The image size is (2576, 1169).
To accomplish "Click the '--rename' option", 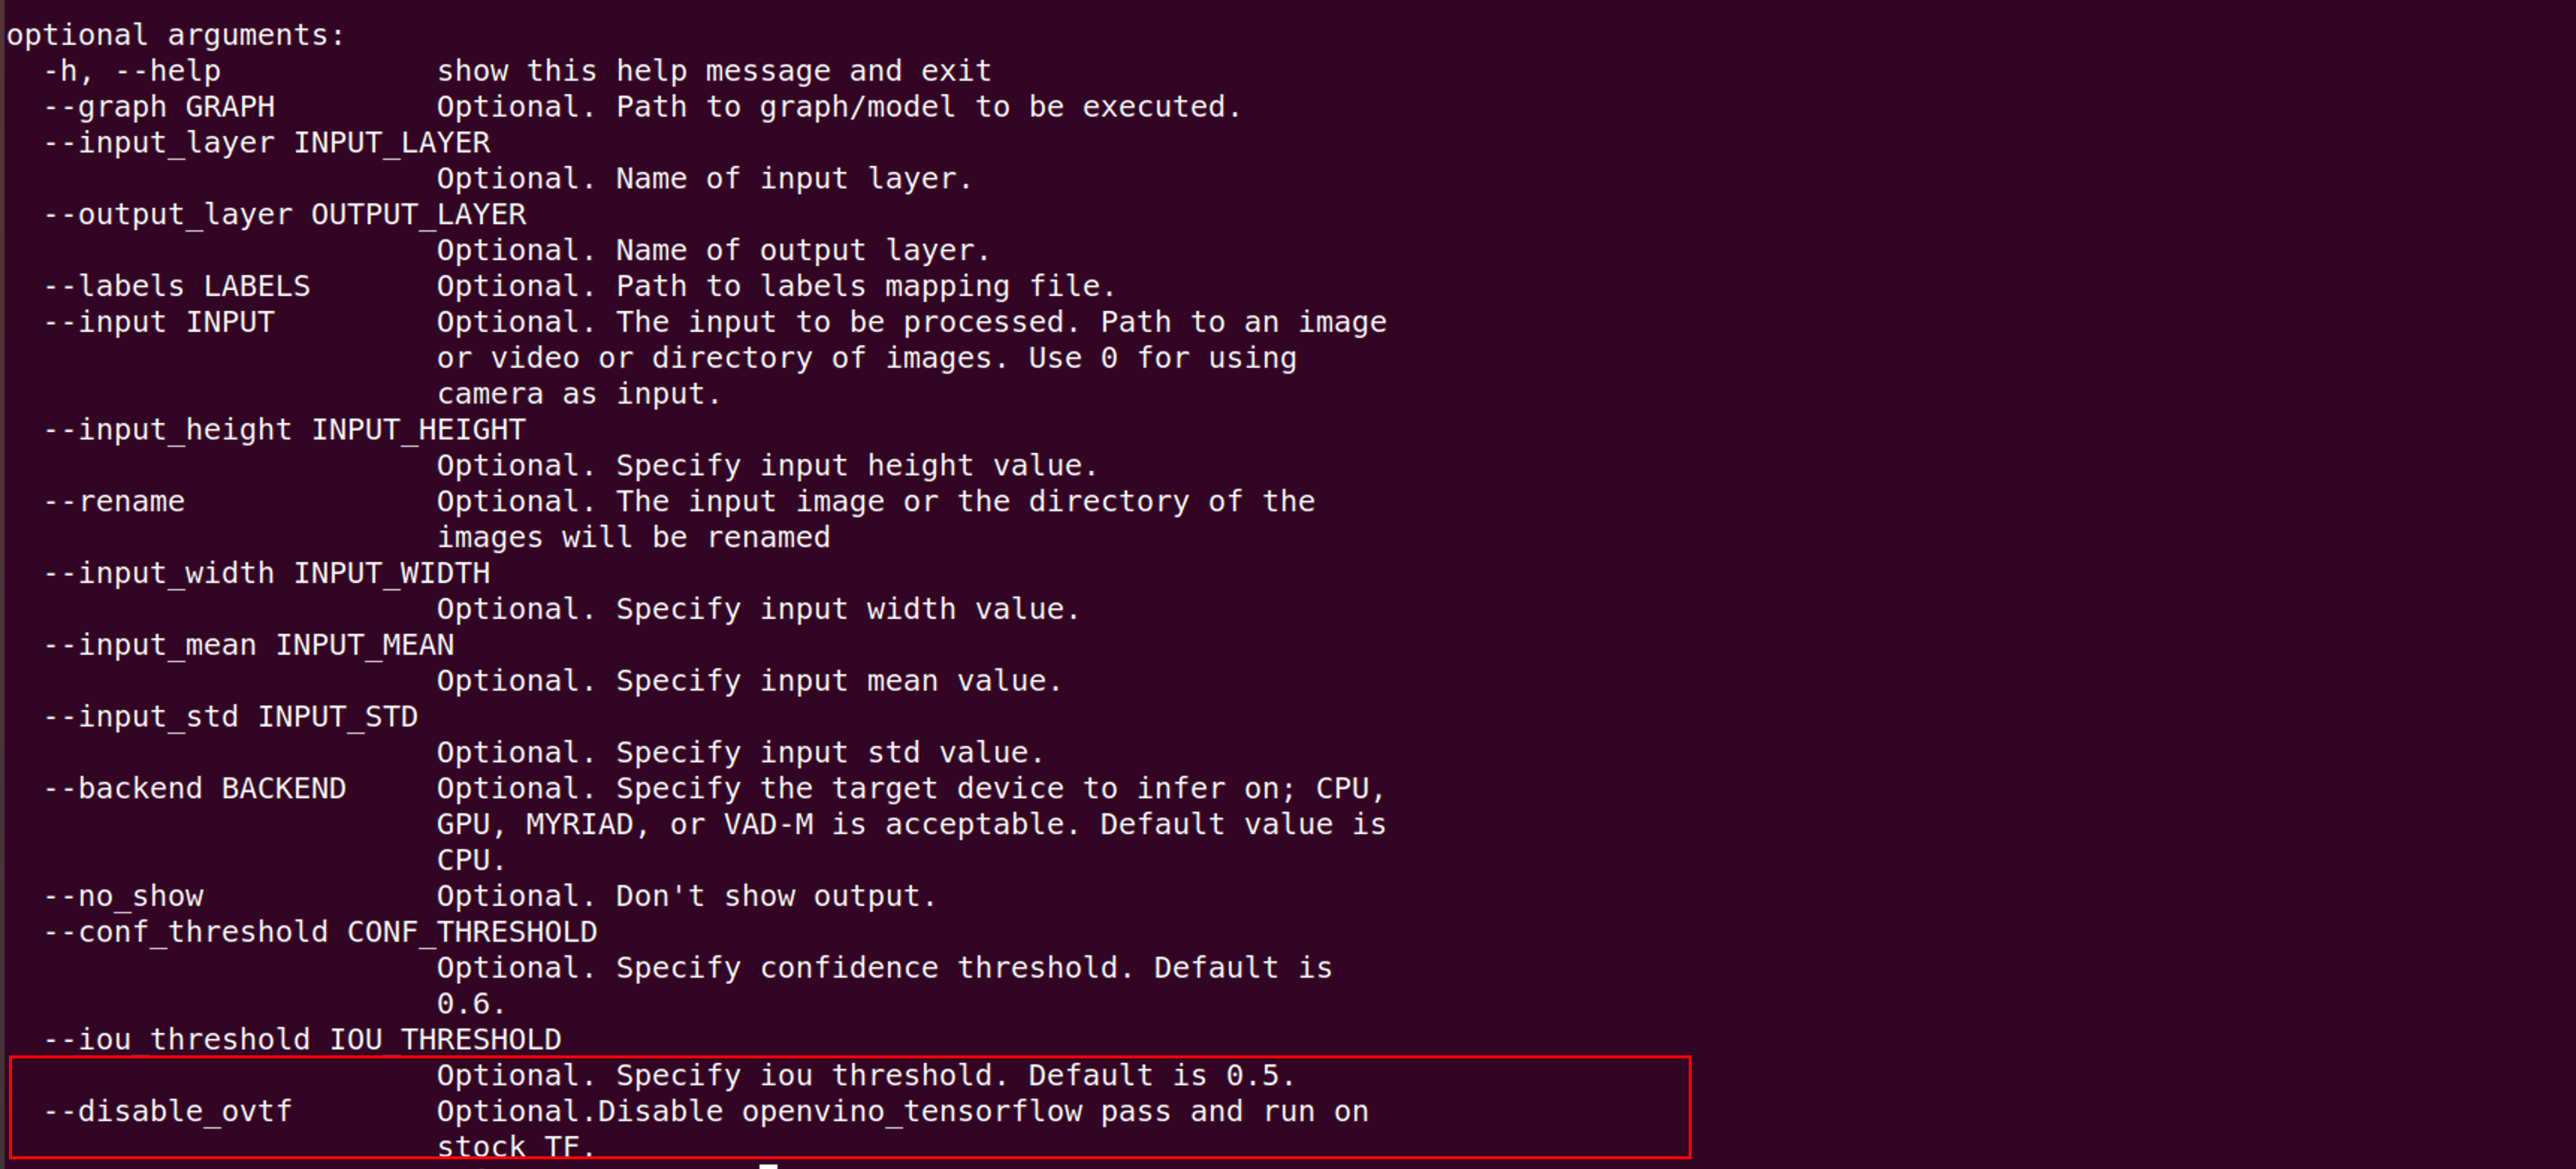I will tap(114, 501).
